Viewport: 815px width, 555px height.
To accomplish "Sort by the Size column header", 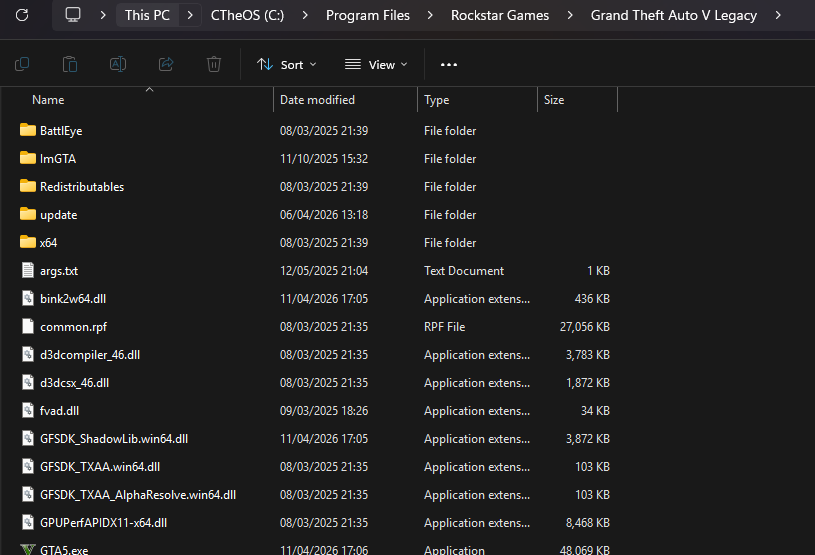I will 554,100.
